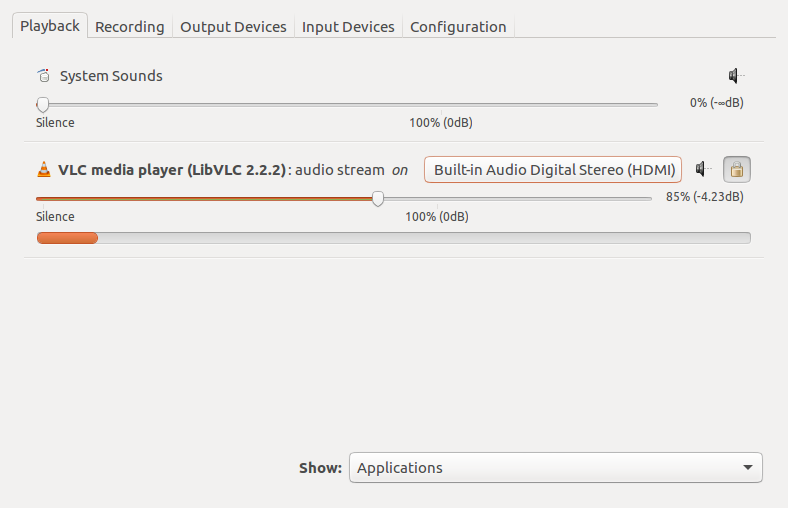Toggle the lock channels button for VLC
The height and width of the screenshot is (508, 788).
point(737,169)
